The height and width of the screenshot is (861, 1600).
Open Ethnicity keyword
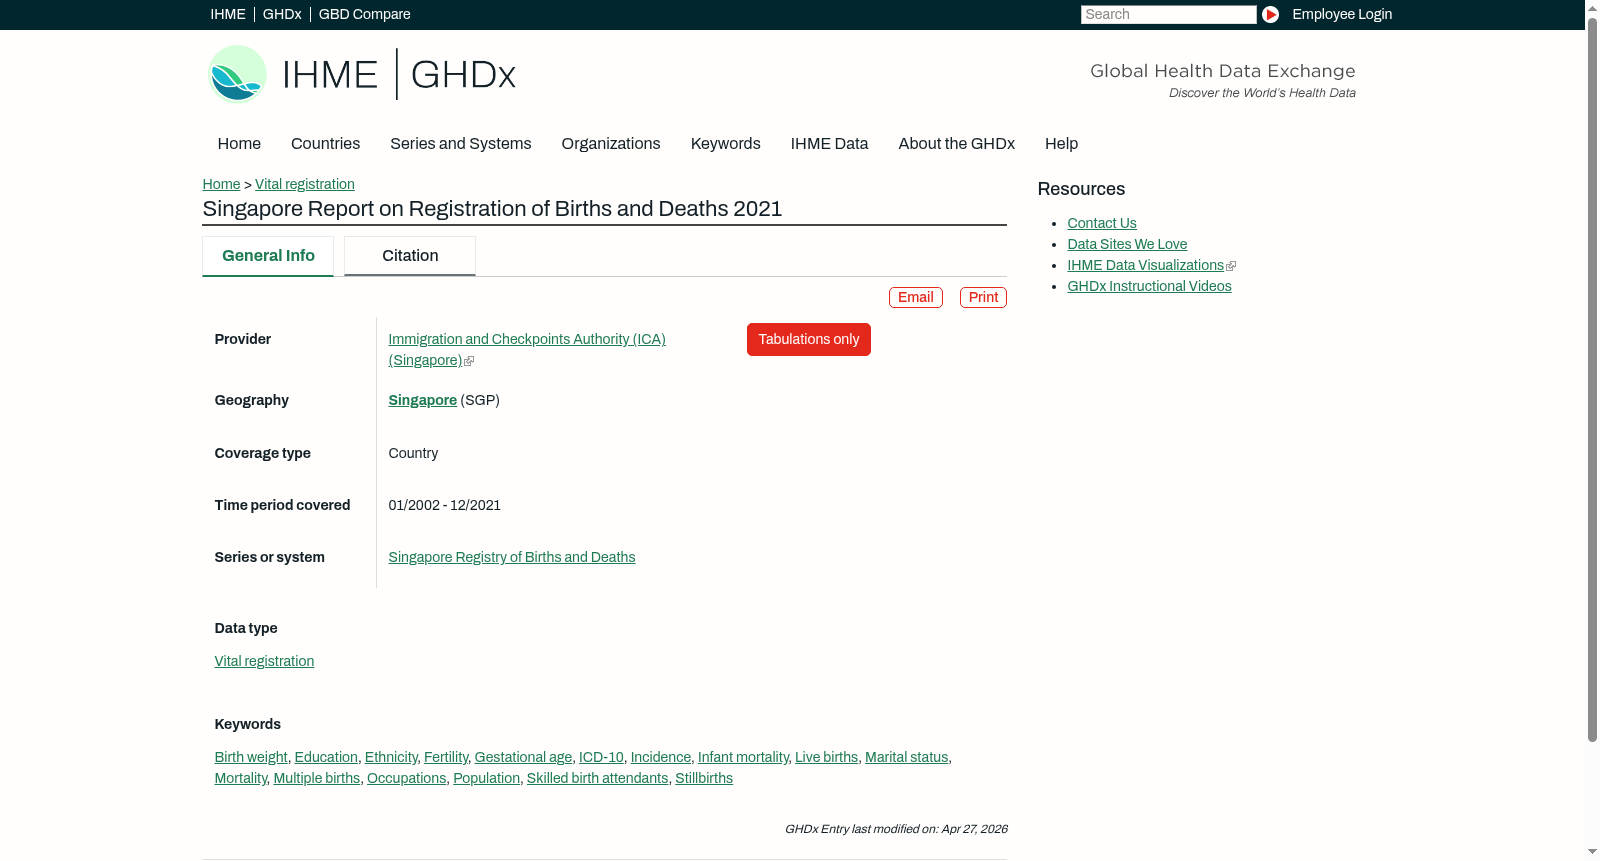click(x=391, y=757)
